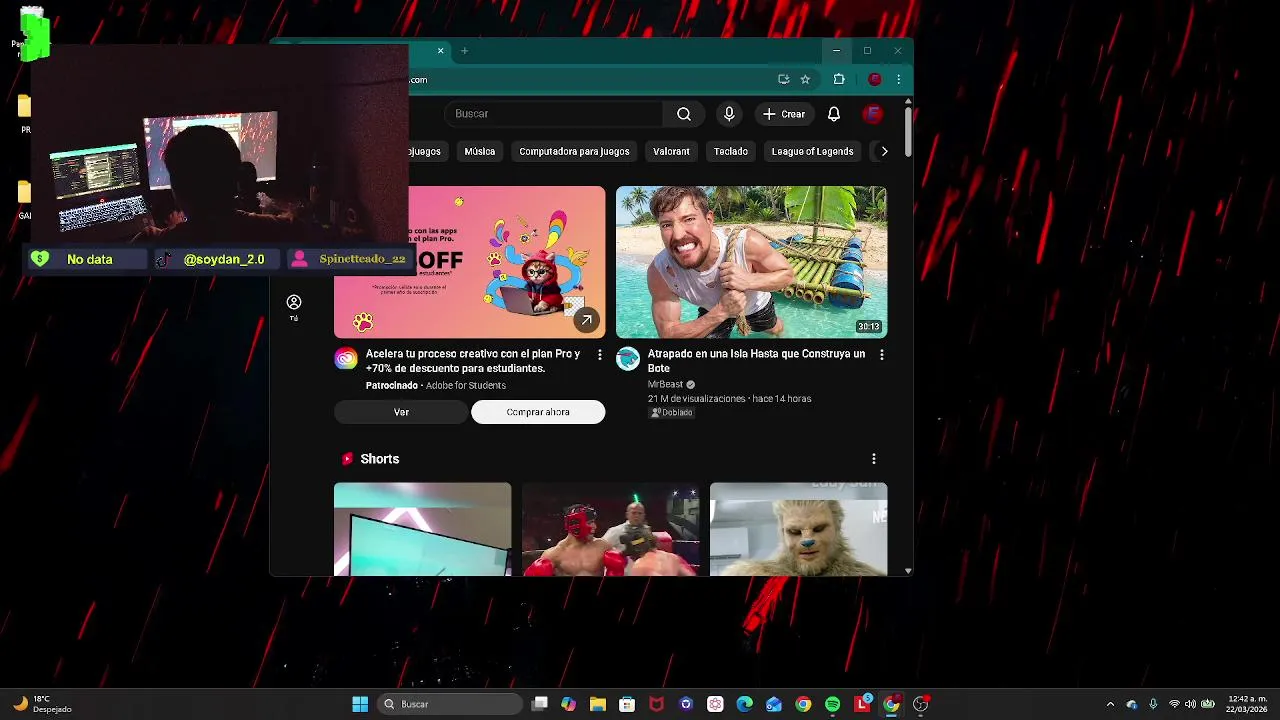The width and height of the screenshot is (1280, 720).
Task: Select the Valorant filter chip
Action: pyautogui.click(x=671, y=151)
